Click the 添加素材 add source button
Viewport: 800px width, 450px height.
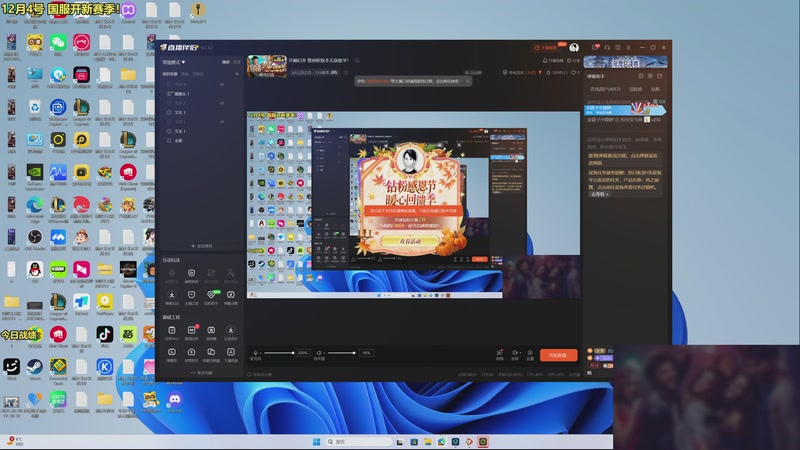(202, 246)
